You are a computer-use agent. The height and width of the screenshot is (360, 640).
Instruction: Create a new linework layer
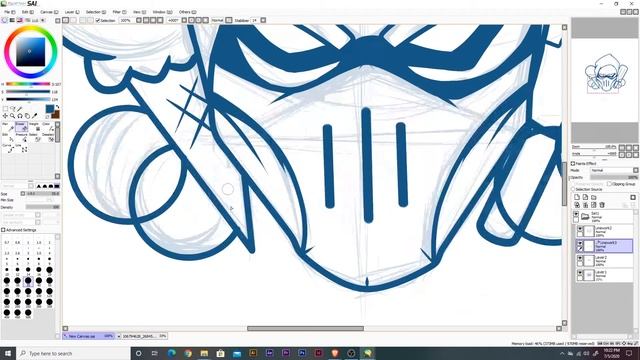[x=585, y=198]
